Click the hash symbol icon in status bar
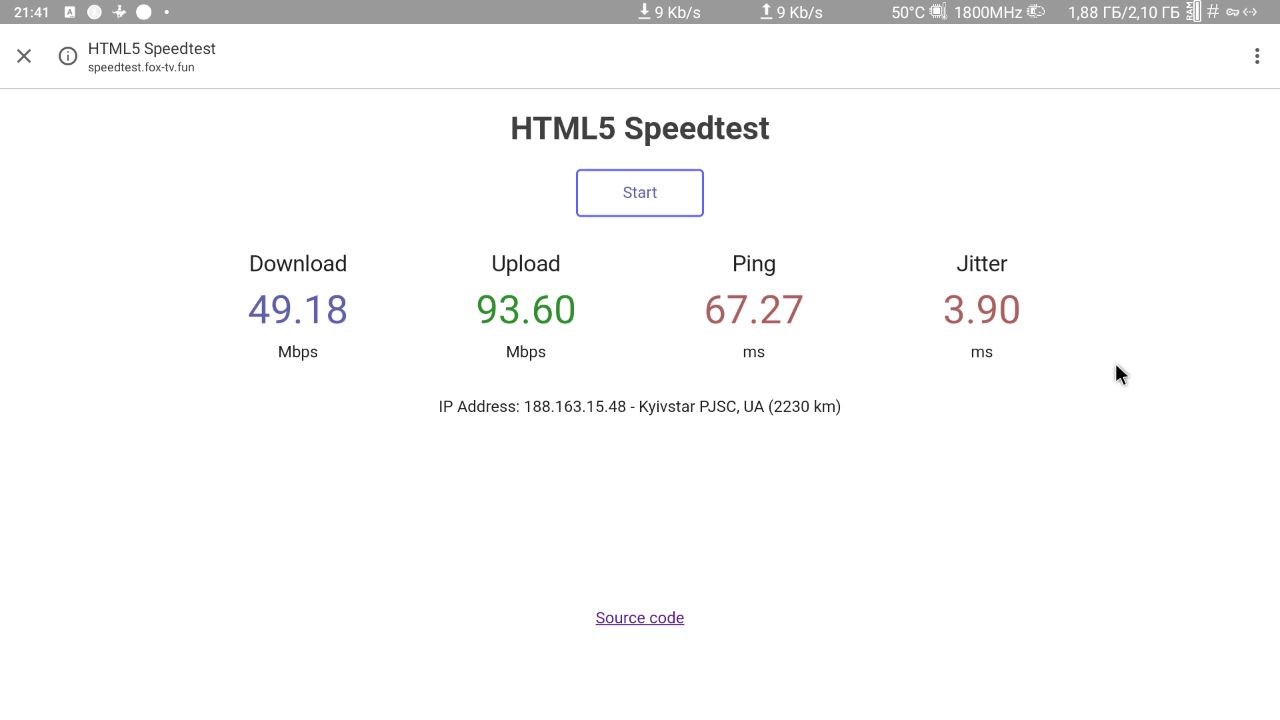This screenshot has height=720, width=1280. (x=1213, y=12)
